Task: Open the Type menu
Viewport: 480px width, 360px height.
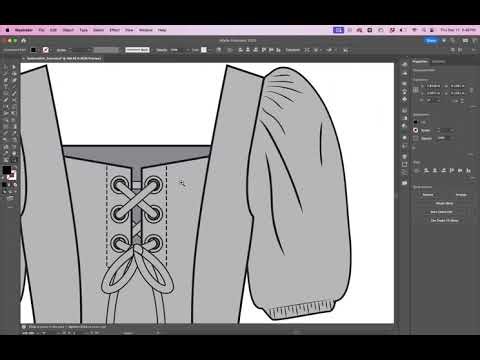Action: pyautogui.click(x=83, y=30)
